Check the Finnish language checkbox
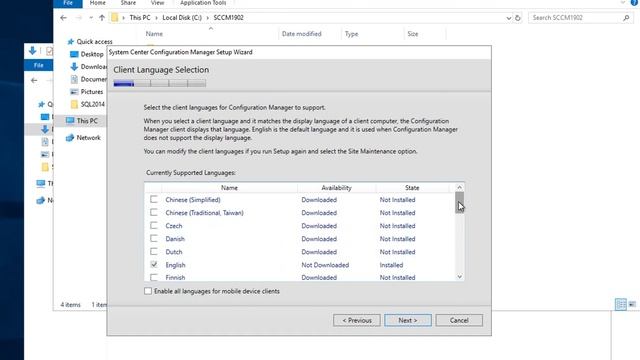640x360 pixels. click(x=153, y=278)
